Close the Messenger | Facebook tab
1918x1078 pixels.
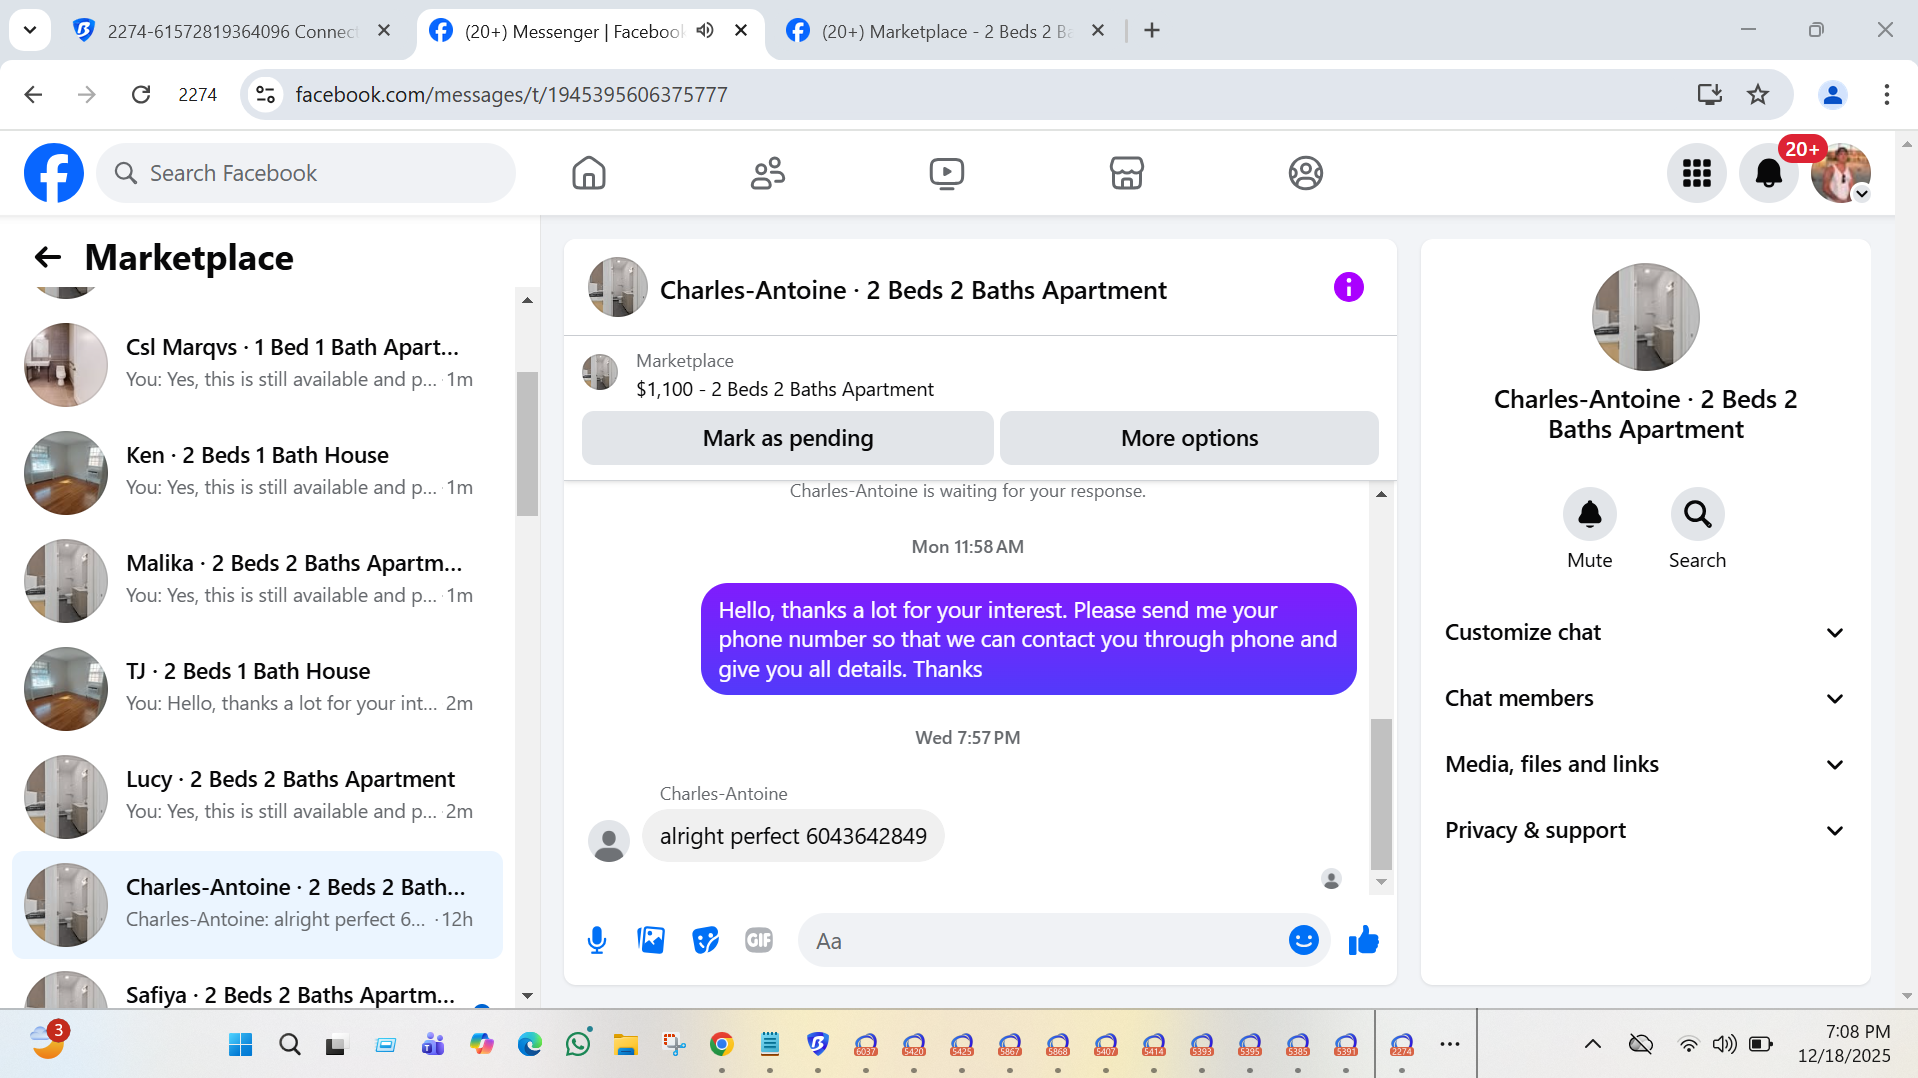(x=741, y=30)
